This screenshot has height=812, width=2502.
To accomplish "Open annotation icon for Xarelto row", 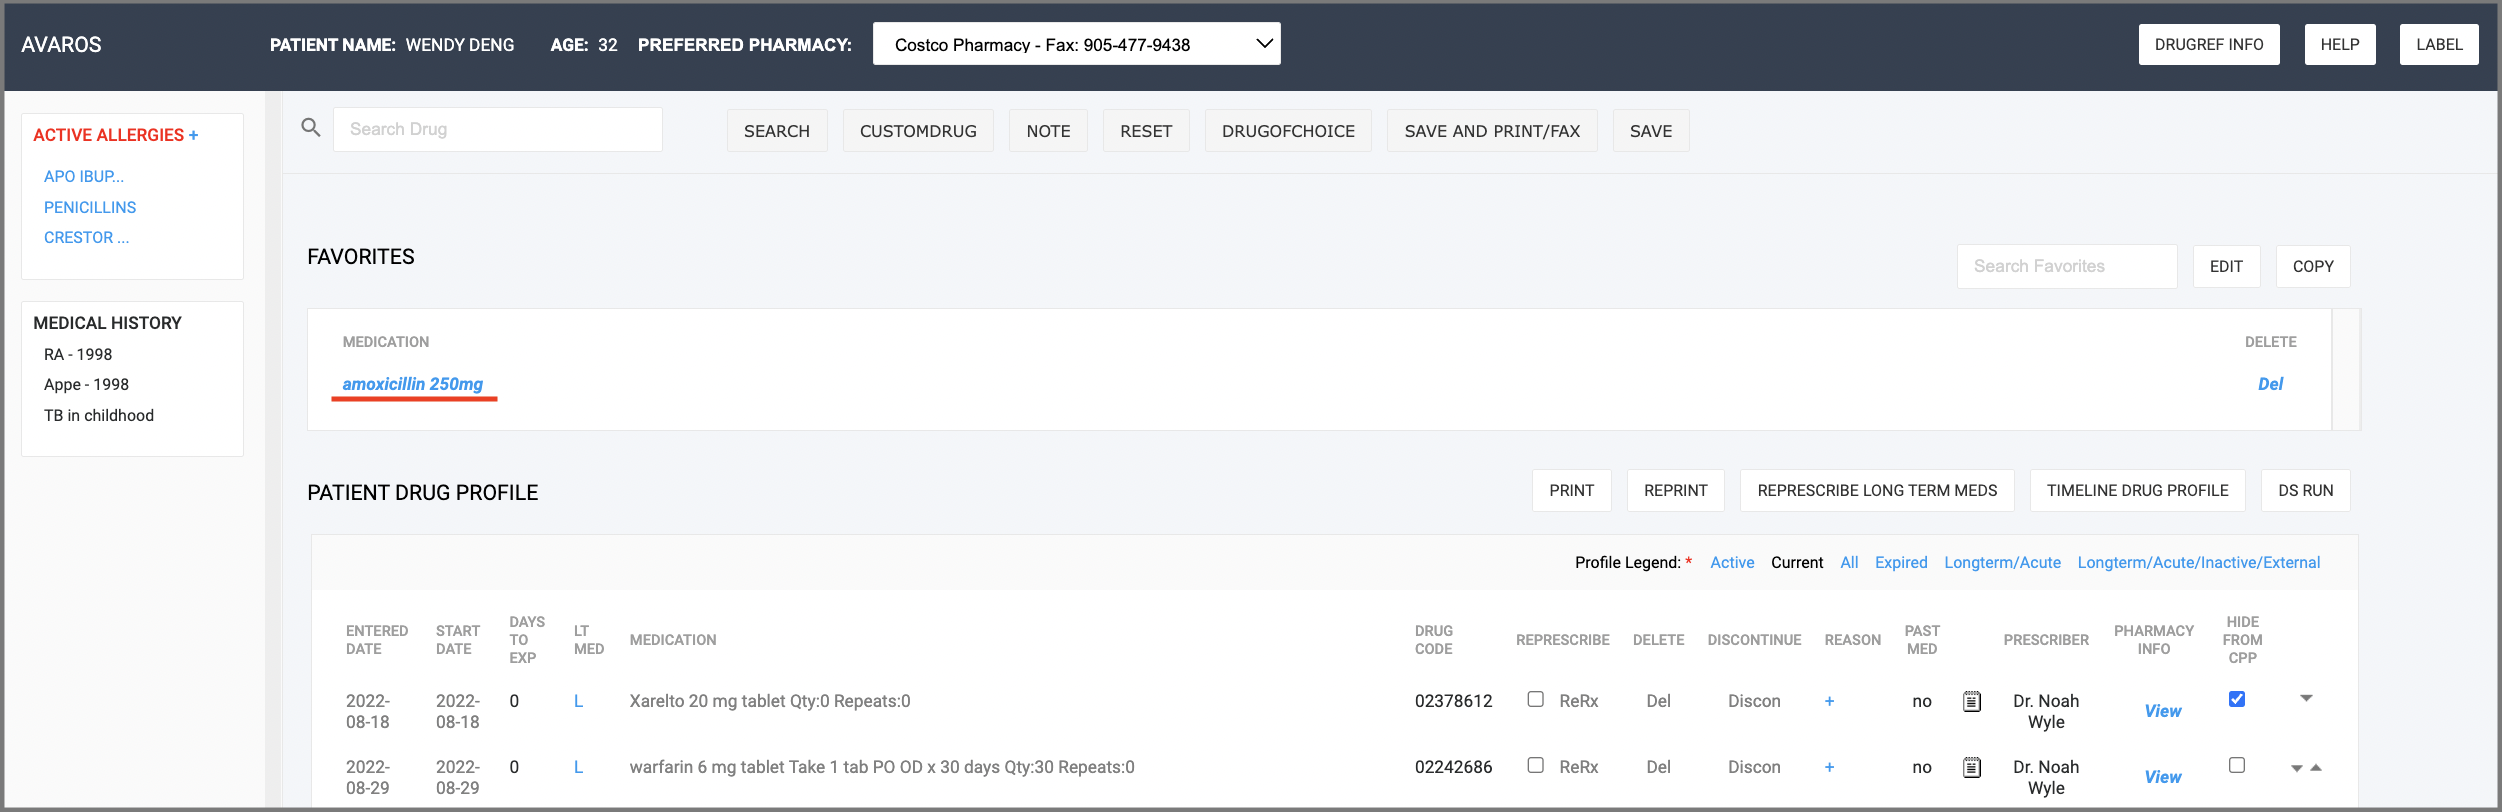I will click(1972, 701).
